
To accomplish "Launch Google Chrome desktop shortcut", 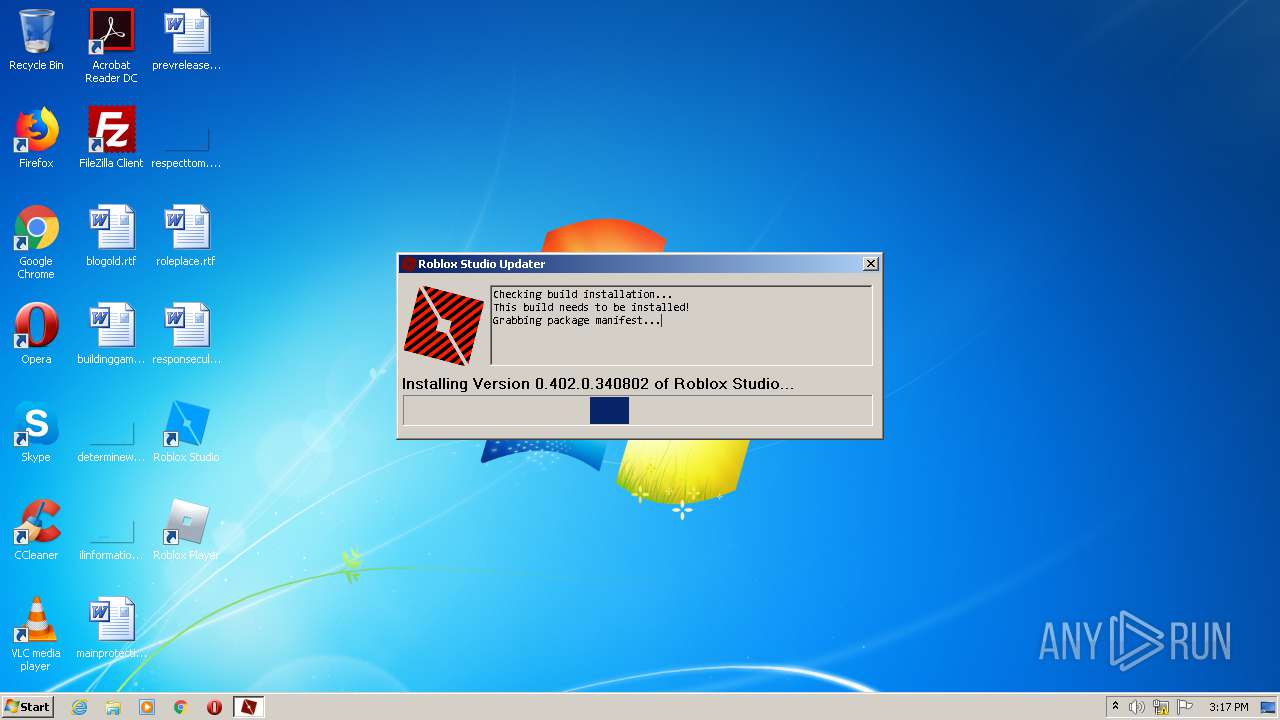I will (x=36, y=242).
